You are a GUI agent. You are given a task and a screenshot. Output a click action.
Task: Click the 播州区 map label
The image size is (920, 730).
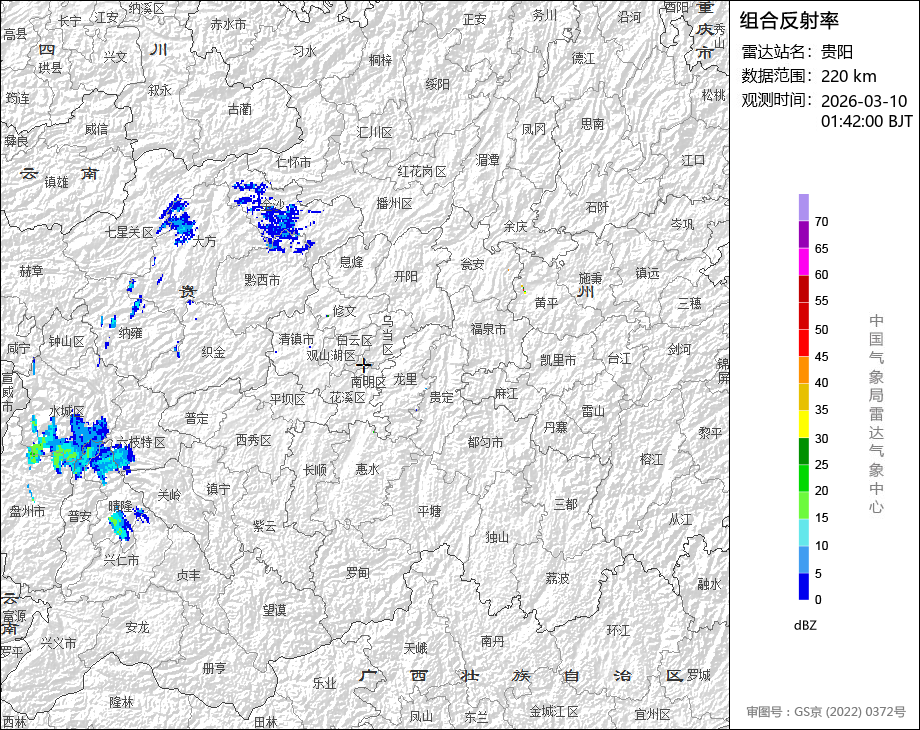(394, 203)
